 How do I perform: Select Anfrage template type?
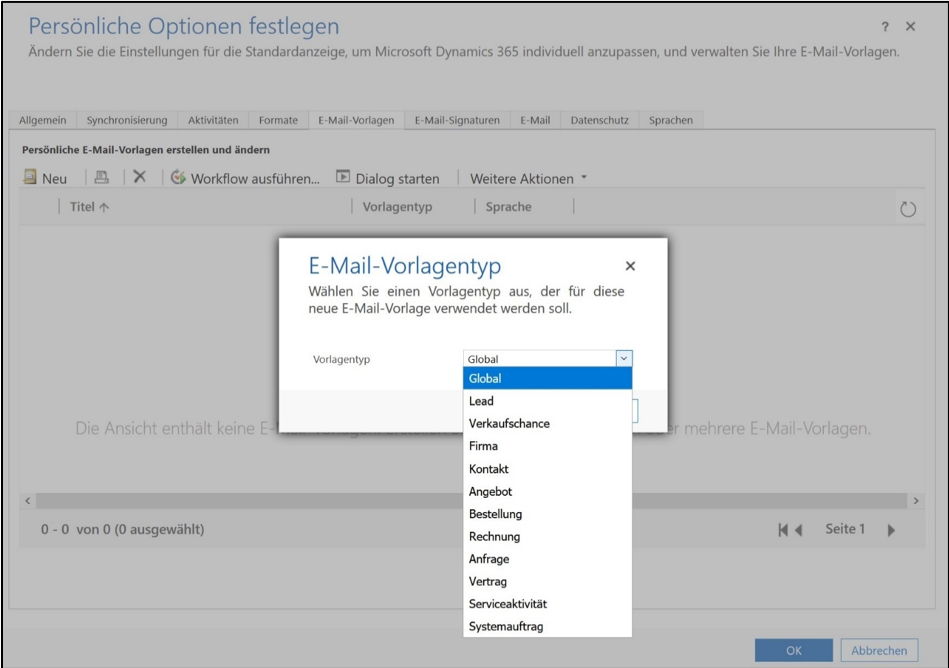coord(547,558)
